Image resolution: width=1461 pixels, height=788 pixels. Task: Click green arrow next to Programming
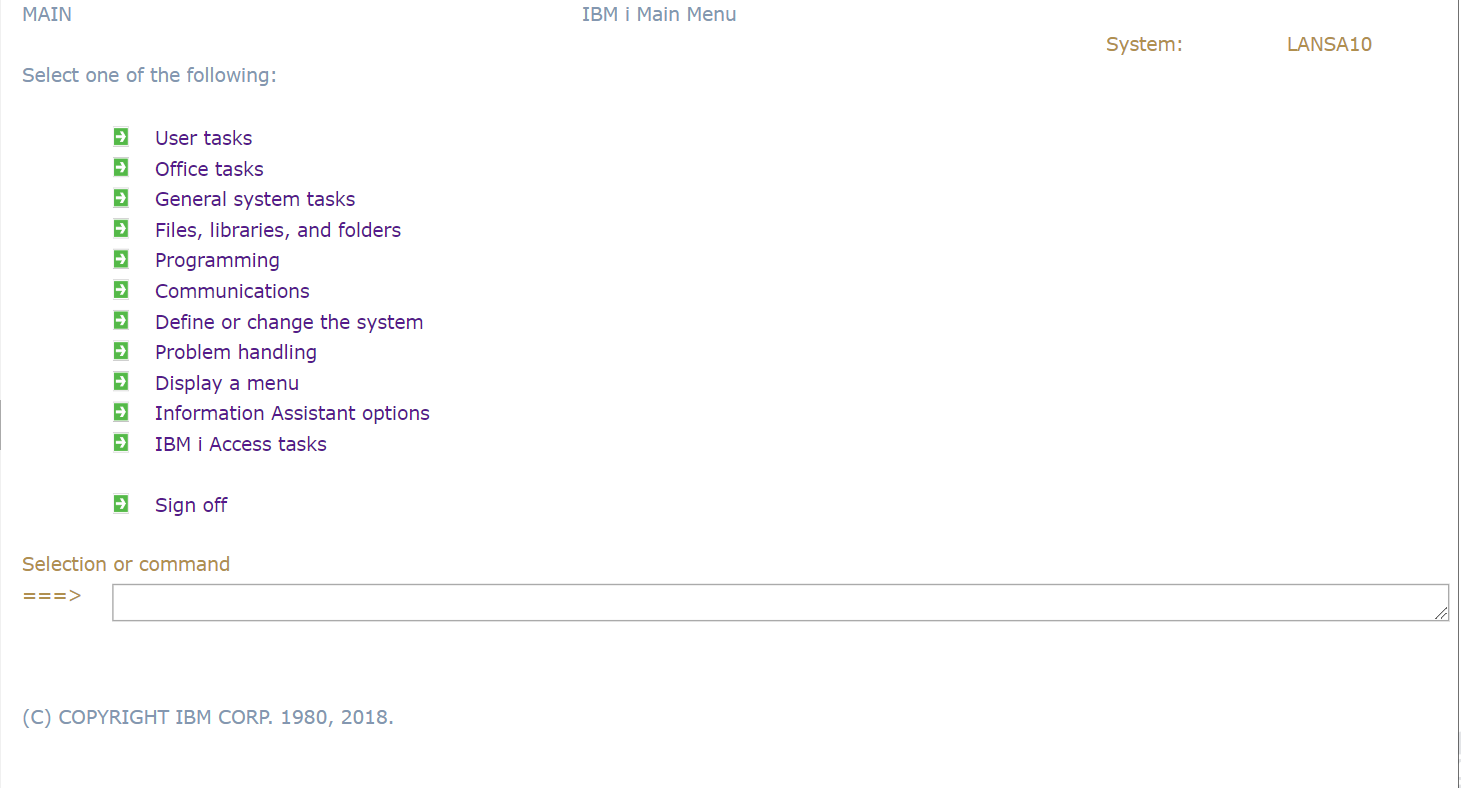tap(121, 259)
